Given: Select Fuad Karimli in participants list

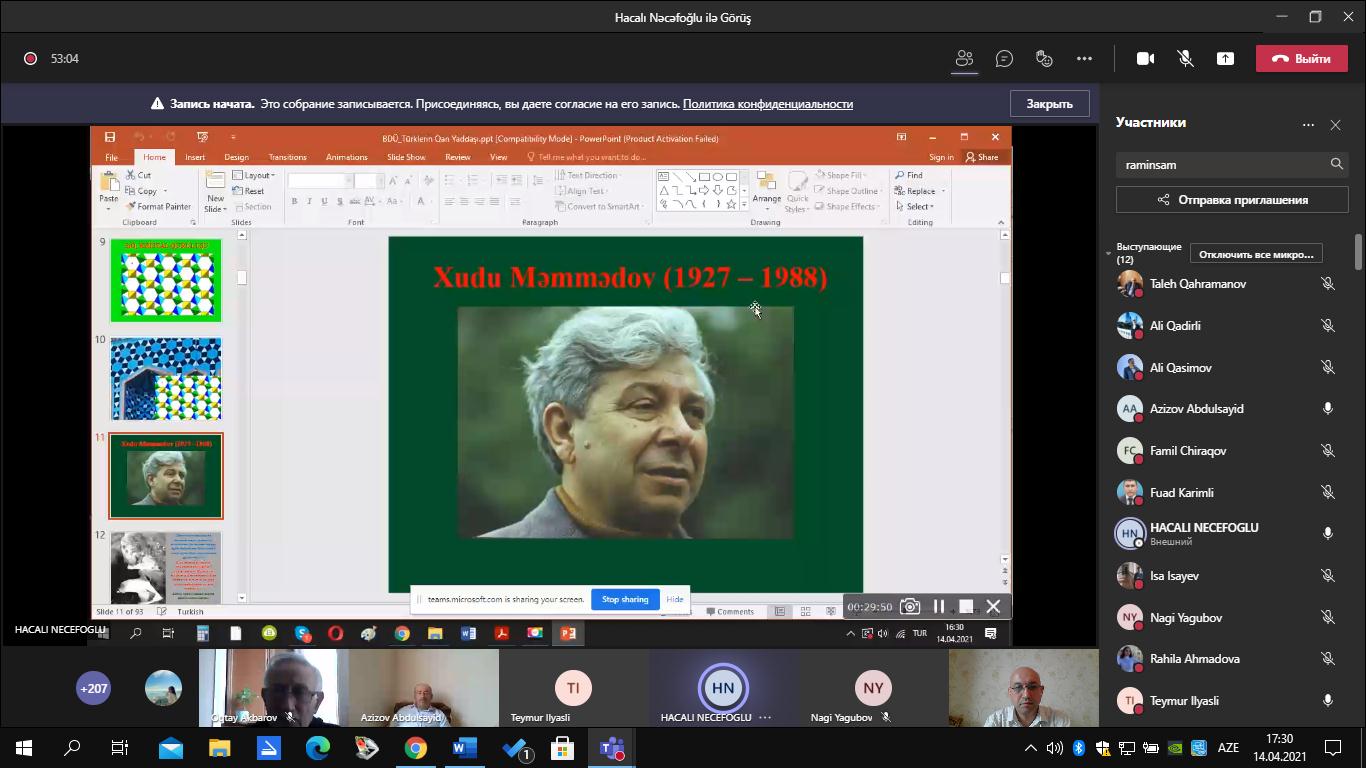Looking at the screenshot, I should 1180,492.
